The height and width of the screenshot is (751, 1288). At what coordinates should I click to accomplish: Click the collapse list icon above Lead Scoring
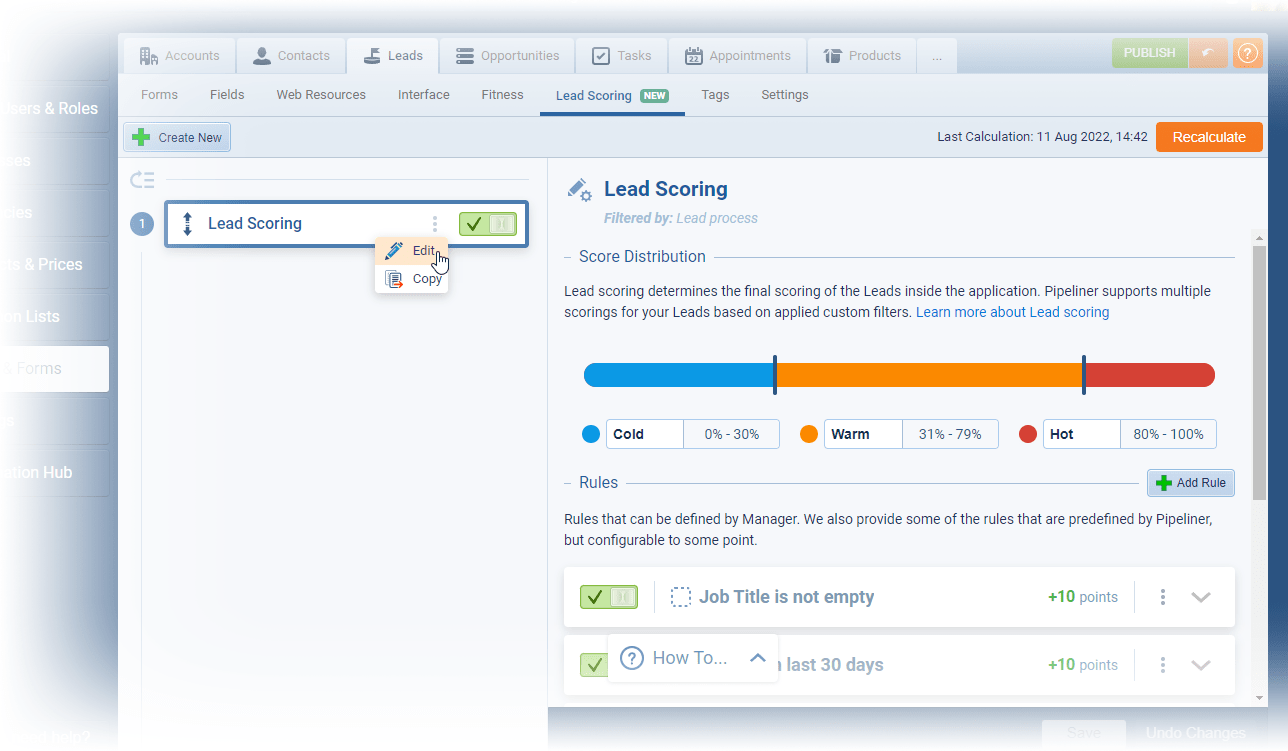click(143, 180)
